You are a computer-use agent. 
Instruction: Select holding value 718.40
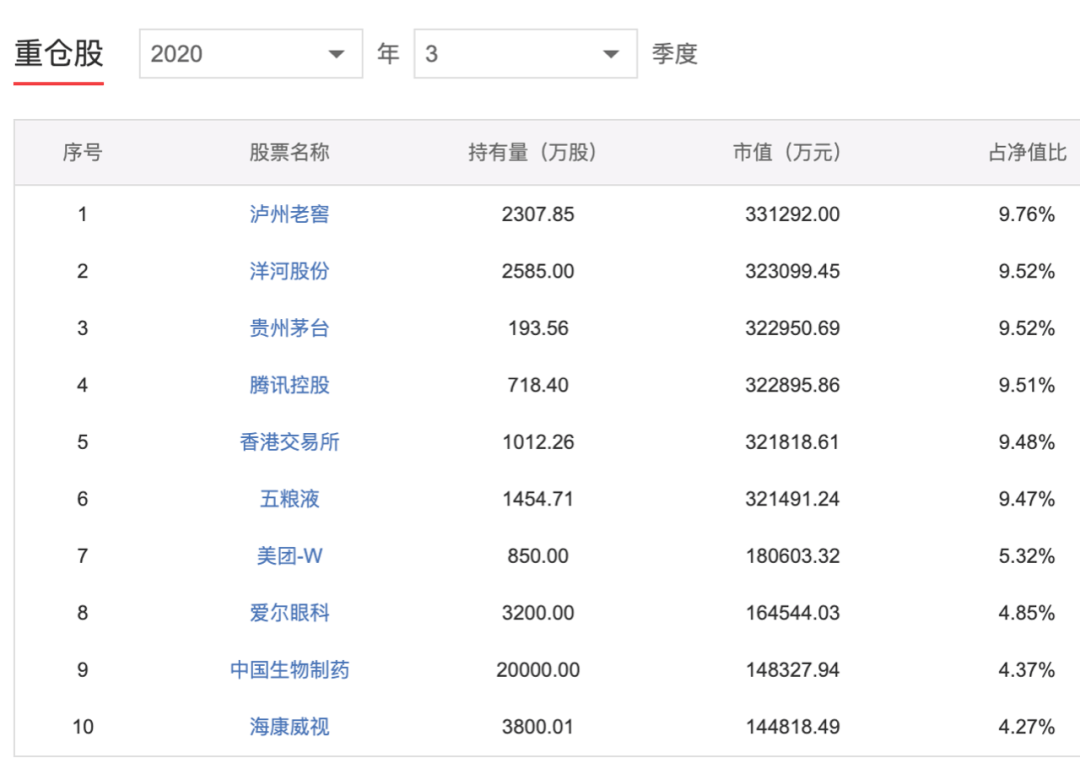point(538,385)
